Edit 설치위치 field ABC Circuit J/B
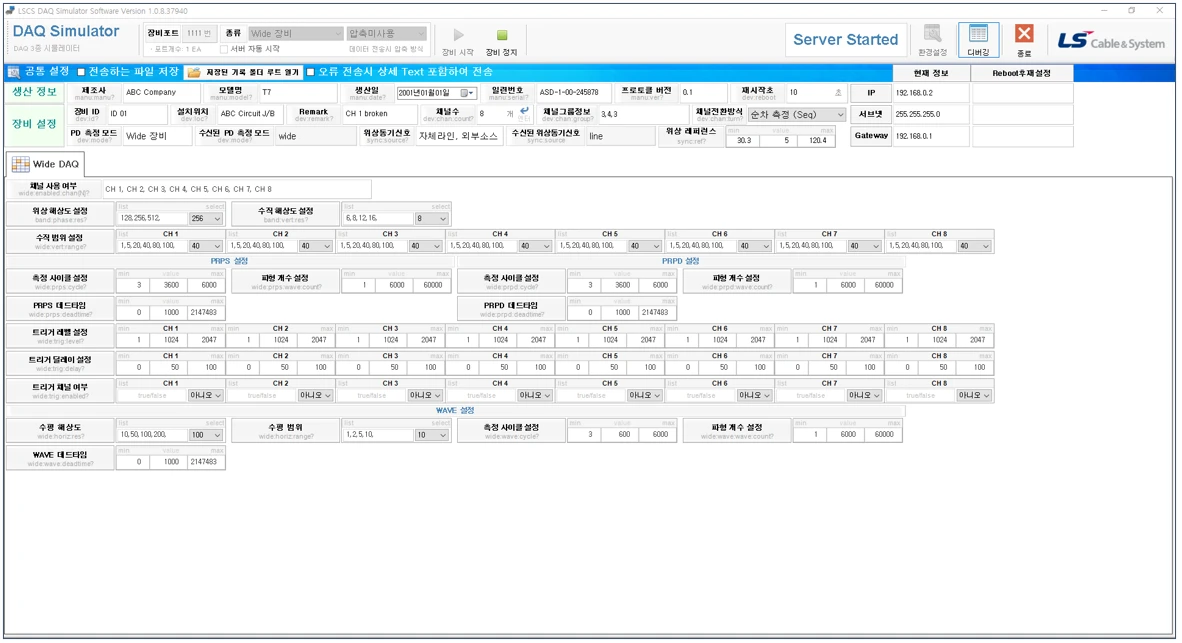Image resolution: width=1182 pixels, height=643 pixels. [x=248, y=114]
